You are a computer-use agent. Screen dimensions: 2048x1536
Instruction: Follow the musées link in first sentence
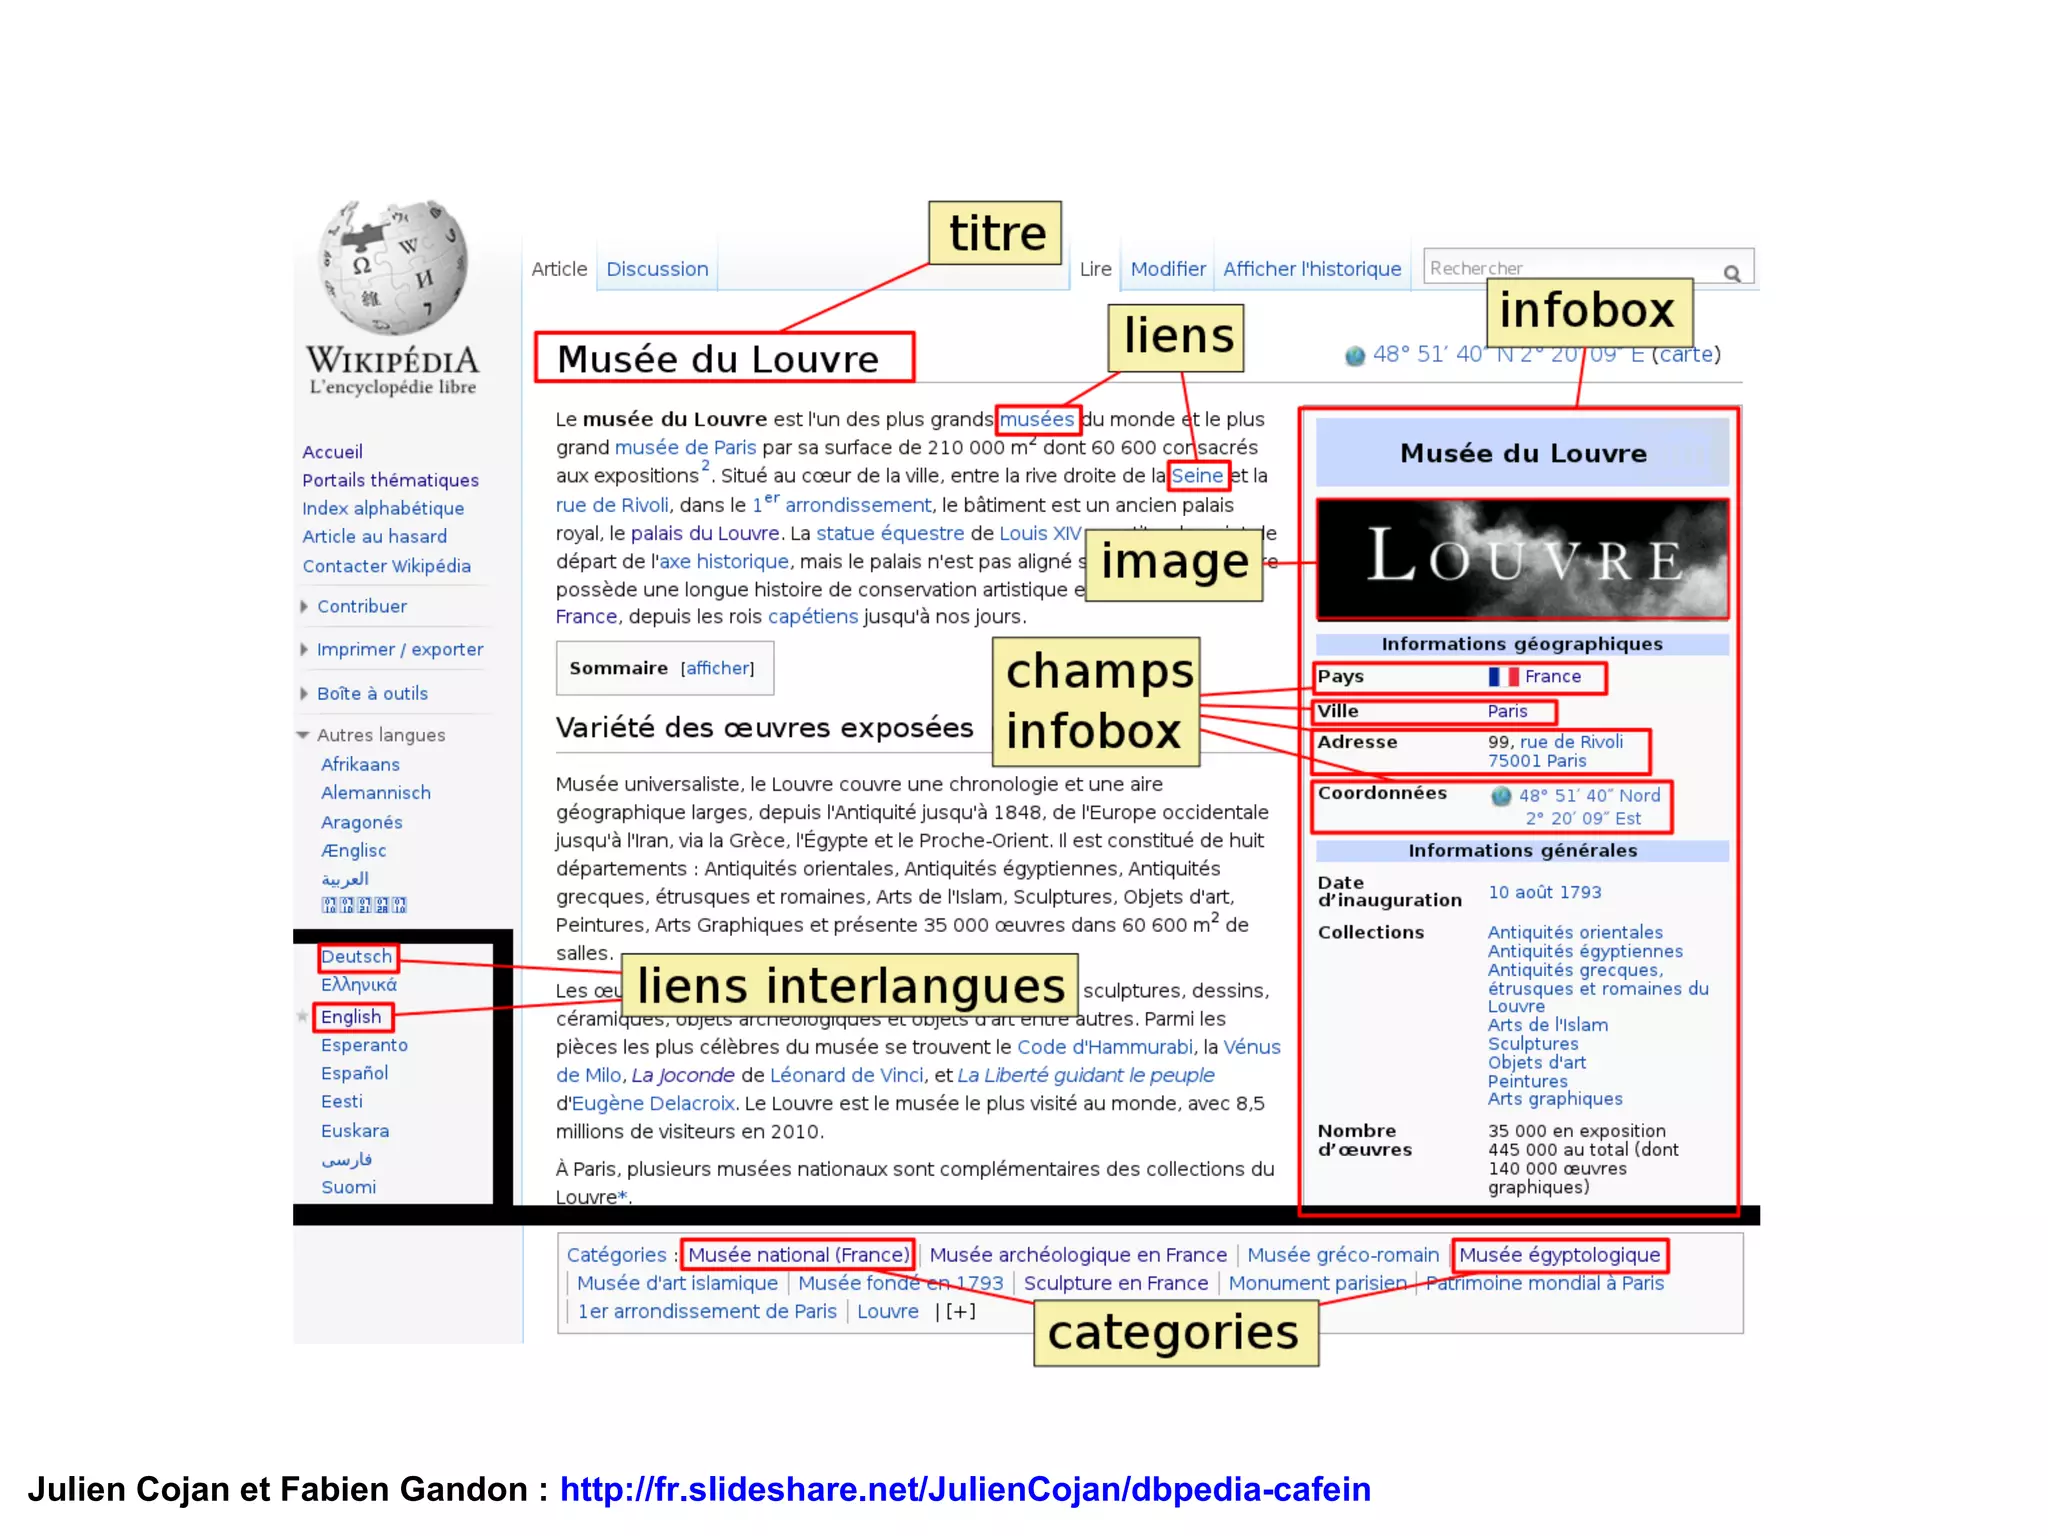(1037, 419)
